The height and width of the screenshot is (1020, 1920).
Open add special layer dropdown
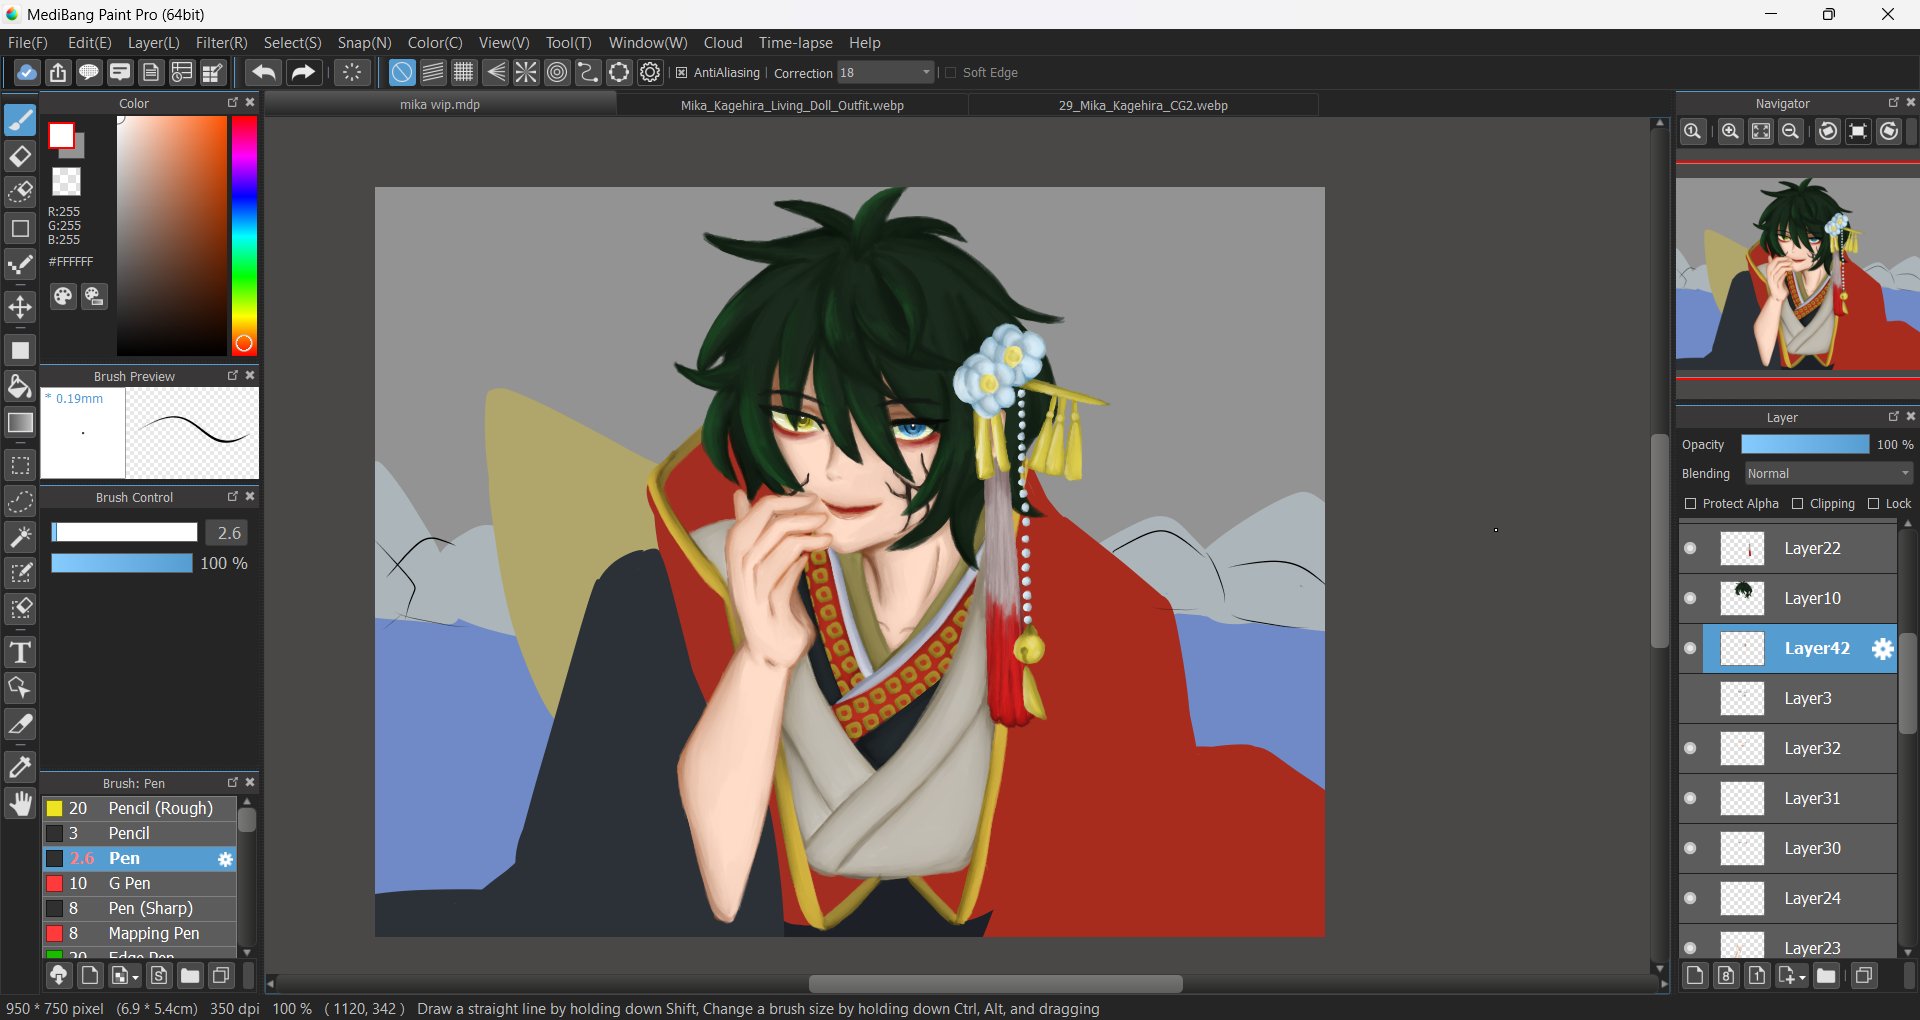coord(1792,976)
